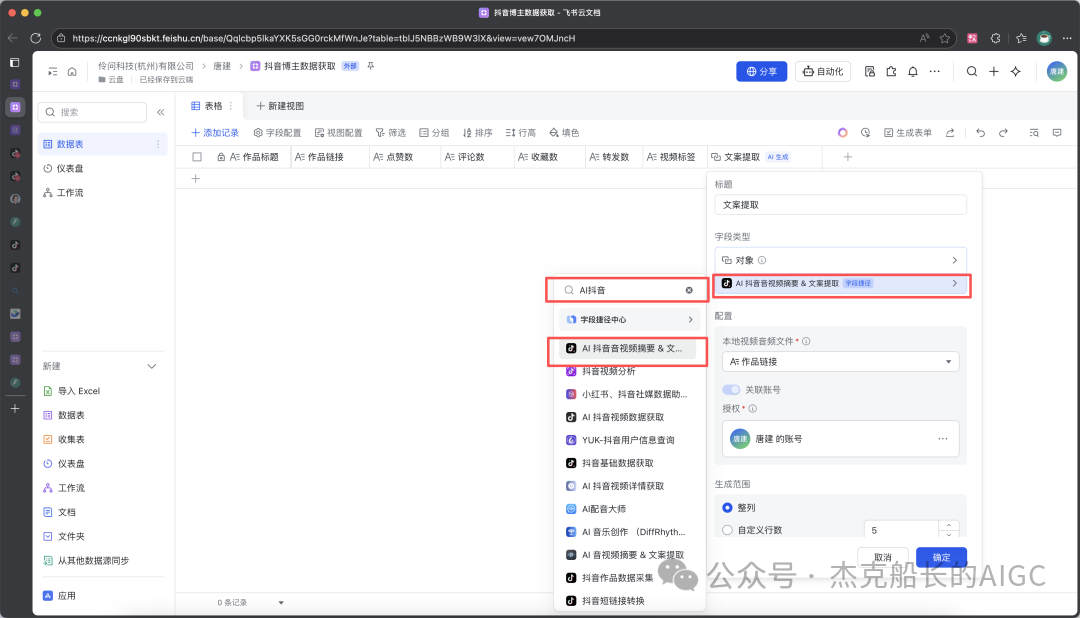1080x618 pixels.
Task: Click 添加记录 in the toolbar
Action: coord(215,133)
